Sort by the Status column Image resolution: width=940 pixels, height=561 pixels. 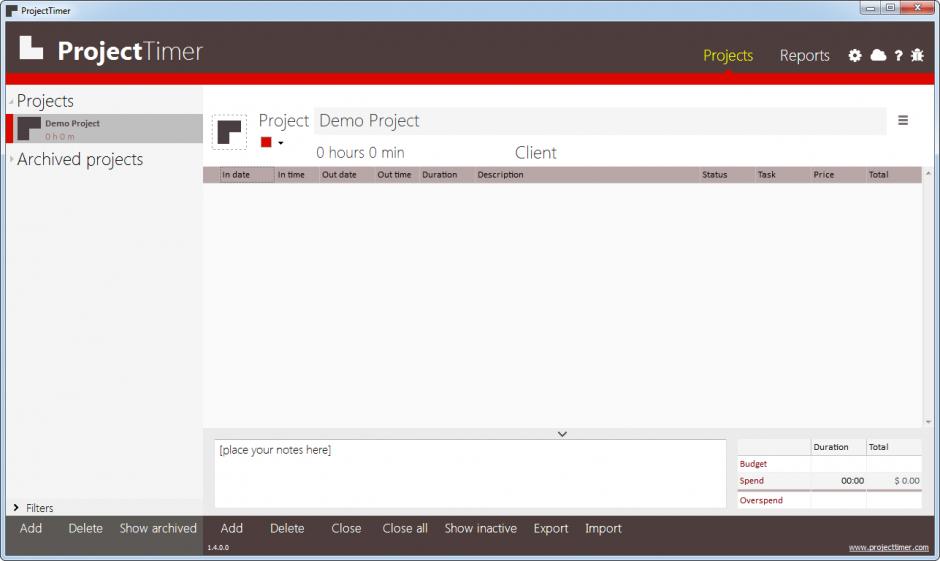point(727,174)
